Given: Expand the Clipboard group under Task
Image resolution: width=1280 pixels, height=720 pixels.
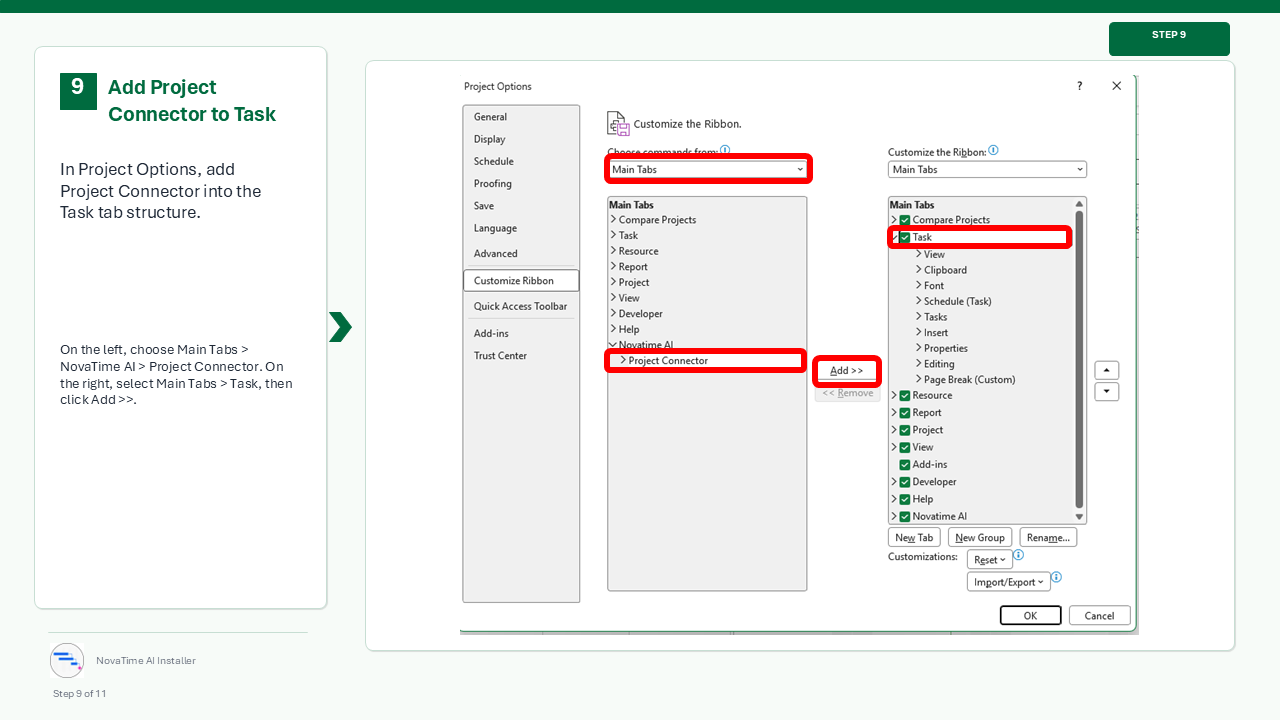Looking at the screenshot, I should [x=918, y=270].
